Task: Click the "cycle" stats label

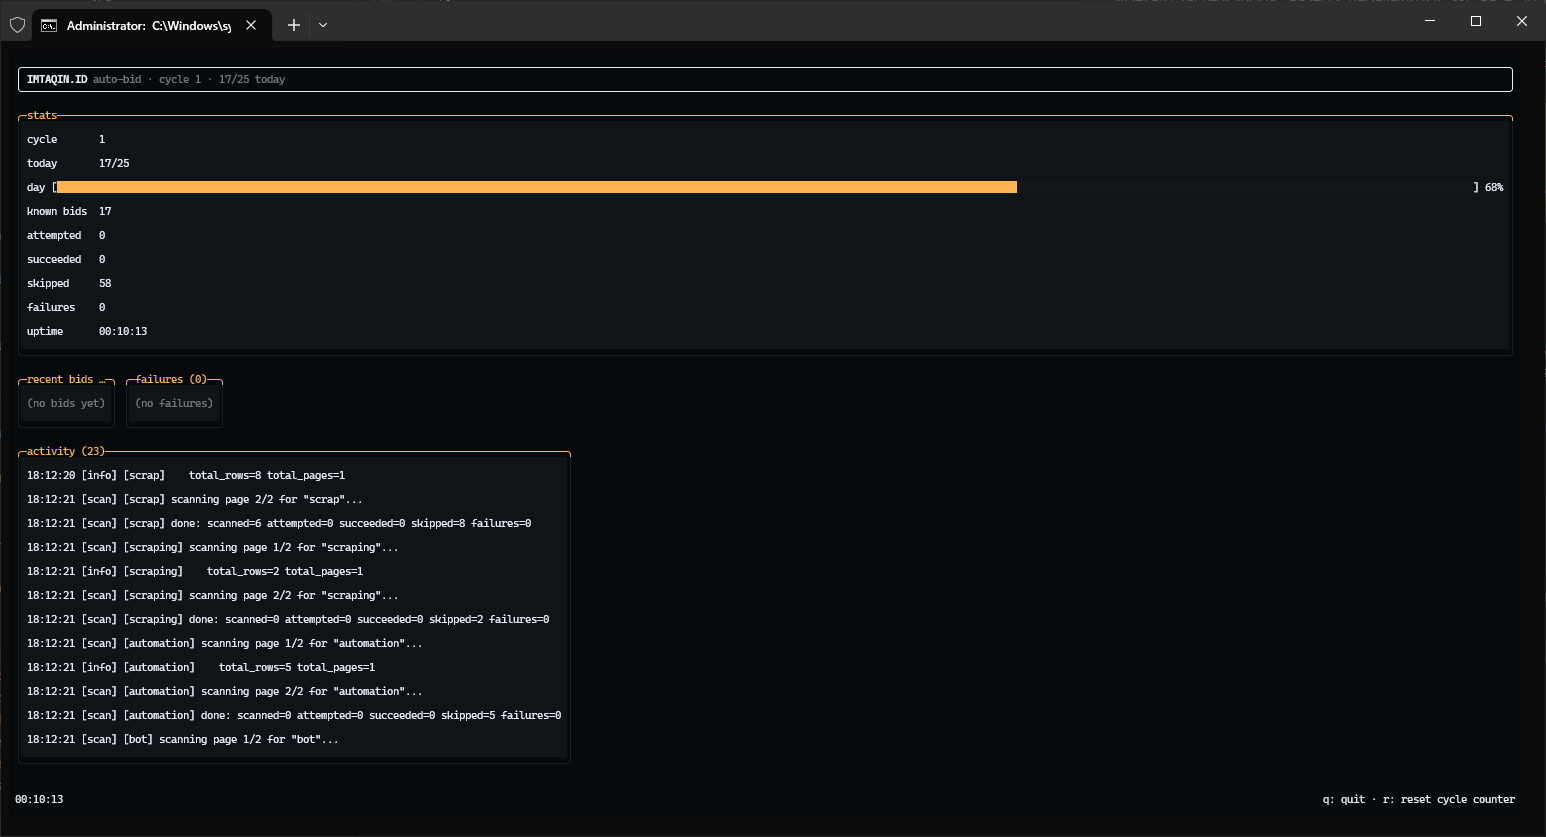Action: [x=42, y=139]
